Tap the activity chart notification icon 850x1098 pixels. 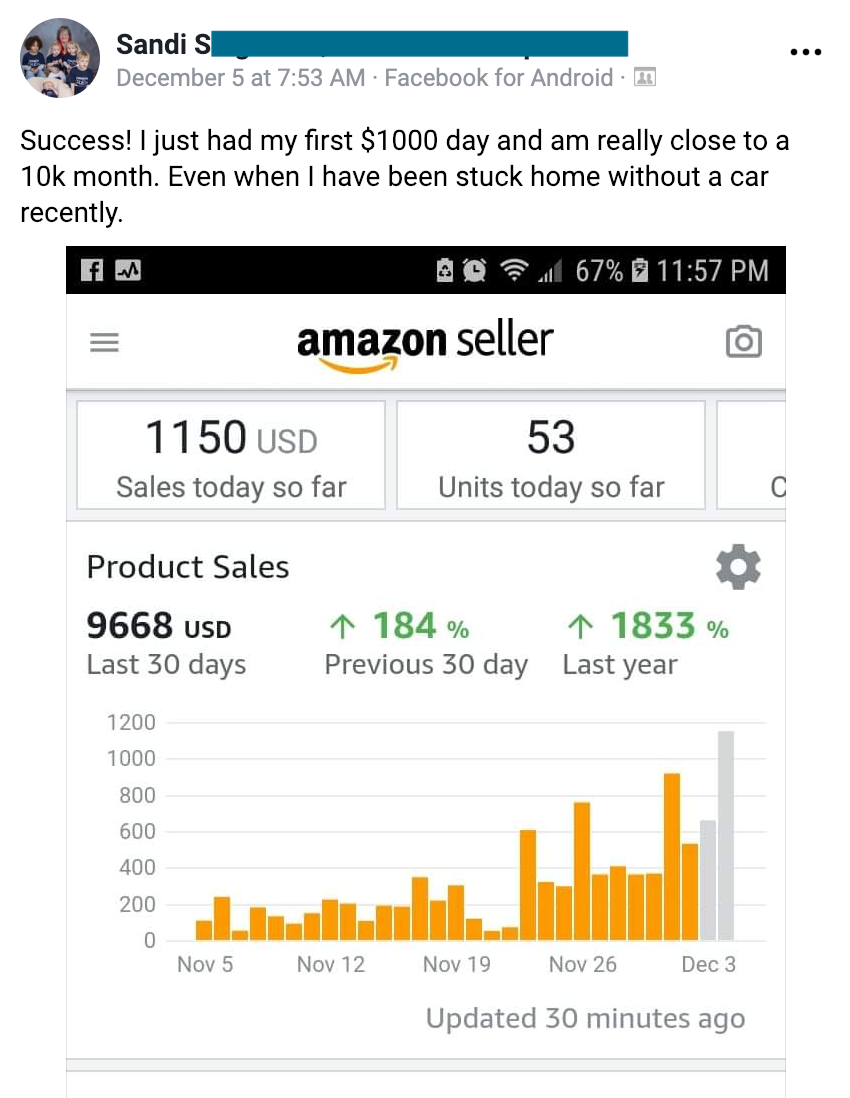pyautogui.click(x=126, y=271)
